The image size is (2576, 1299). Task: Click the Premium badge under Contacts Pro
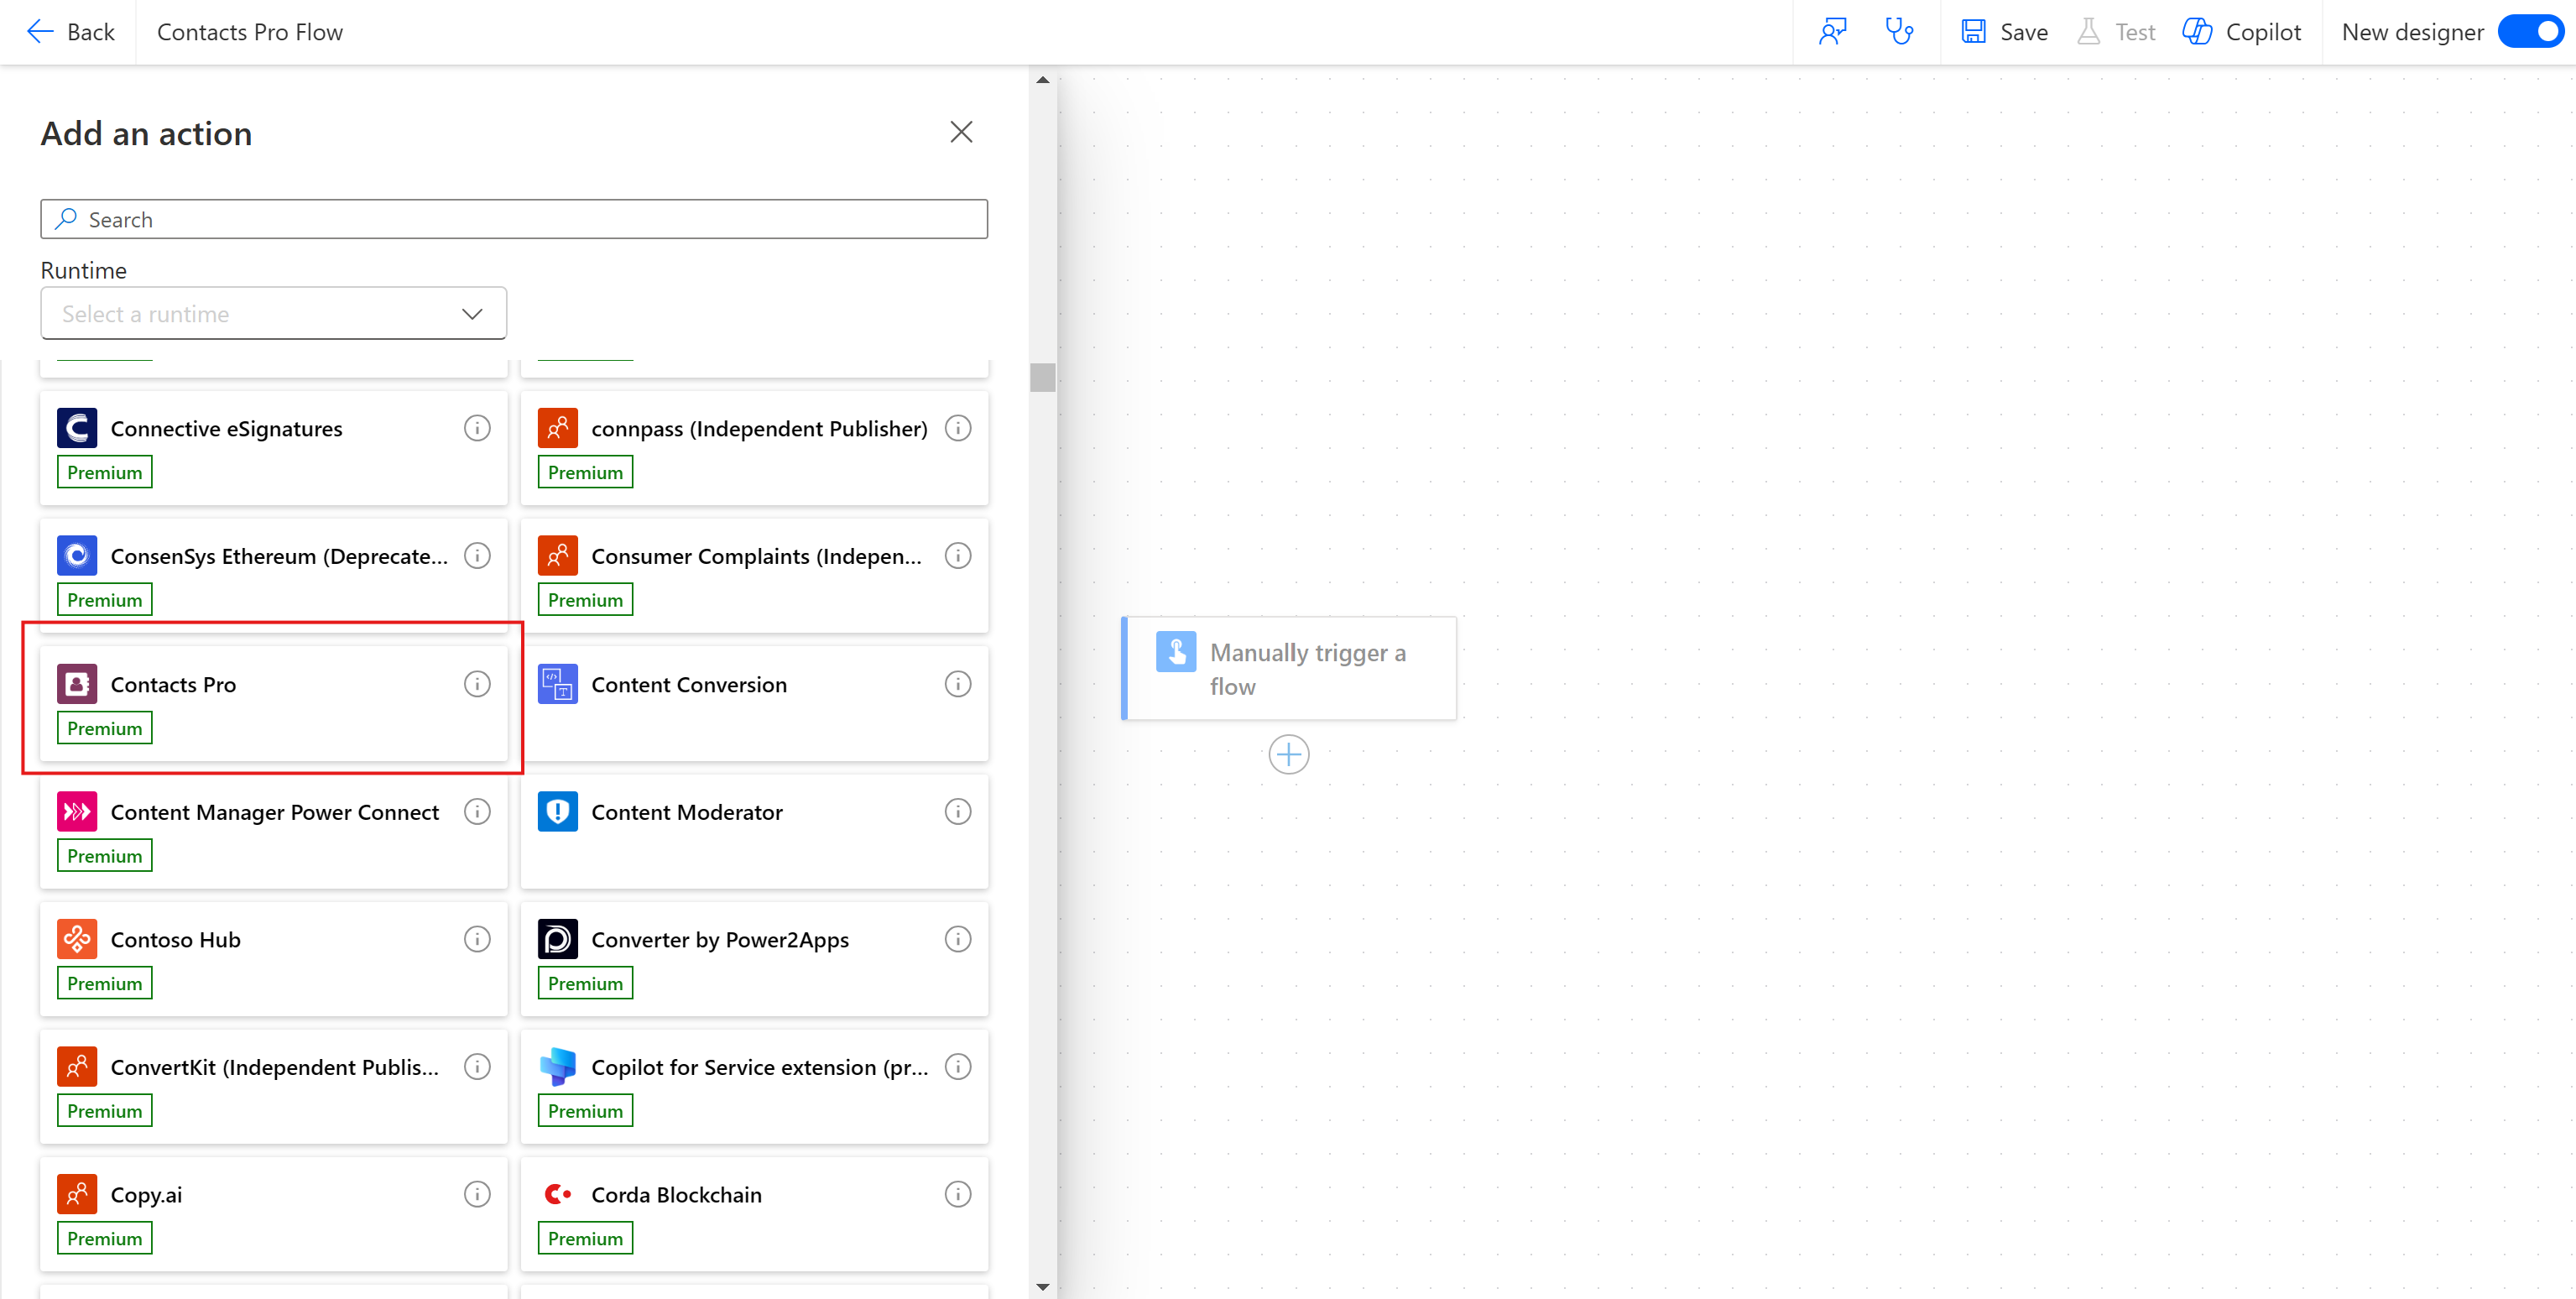(104, 728)
